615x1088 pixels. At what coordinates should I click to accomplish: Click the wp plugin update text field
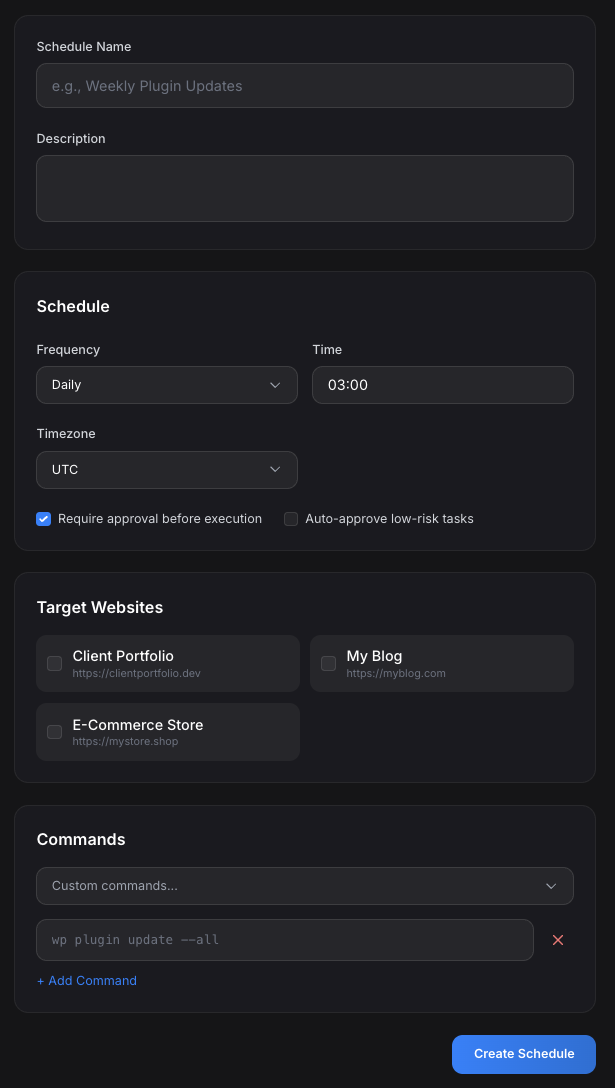pyautogui.click(x=285, y=940)
